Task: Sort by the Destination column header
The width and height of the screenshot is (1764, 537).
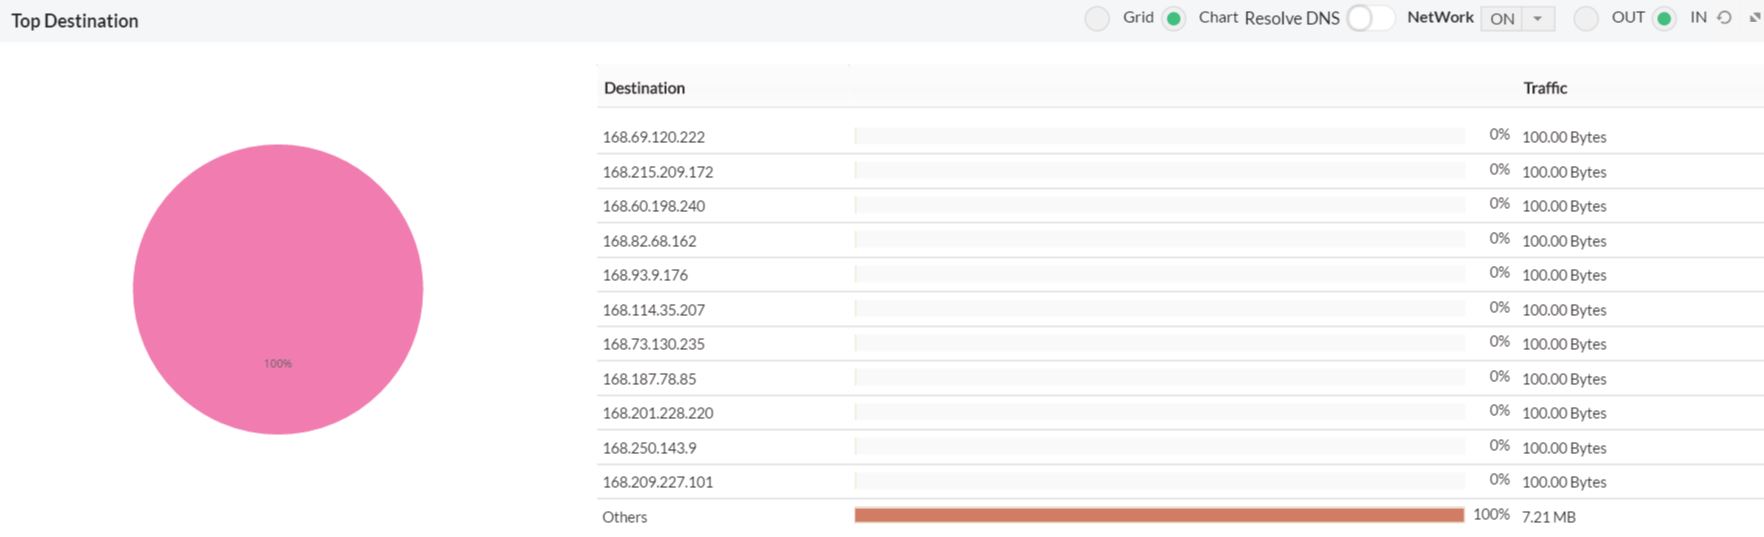Action: pos(644,88)
